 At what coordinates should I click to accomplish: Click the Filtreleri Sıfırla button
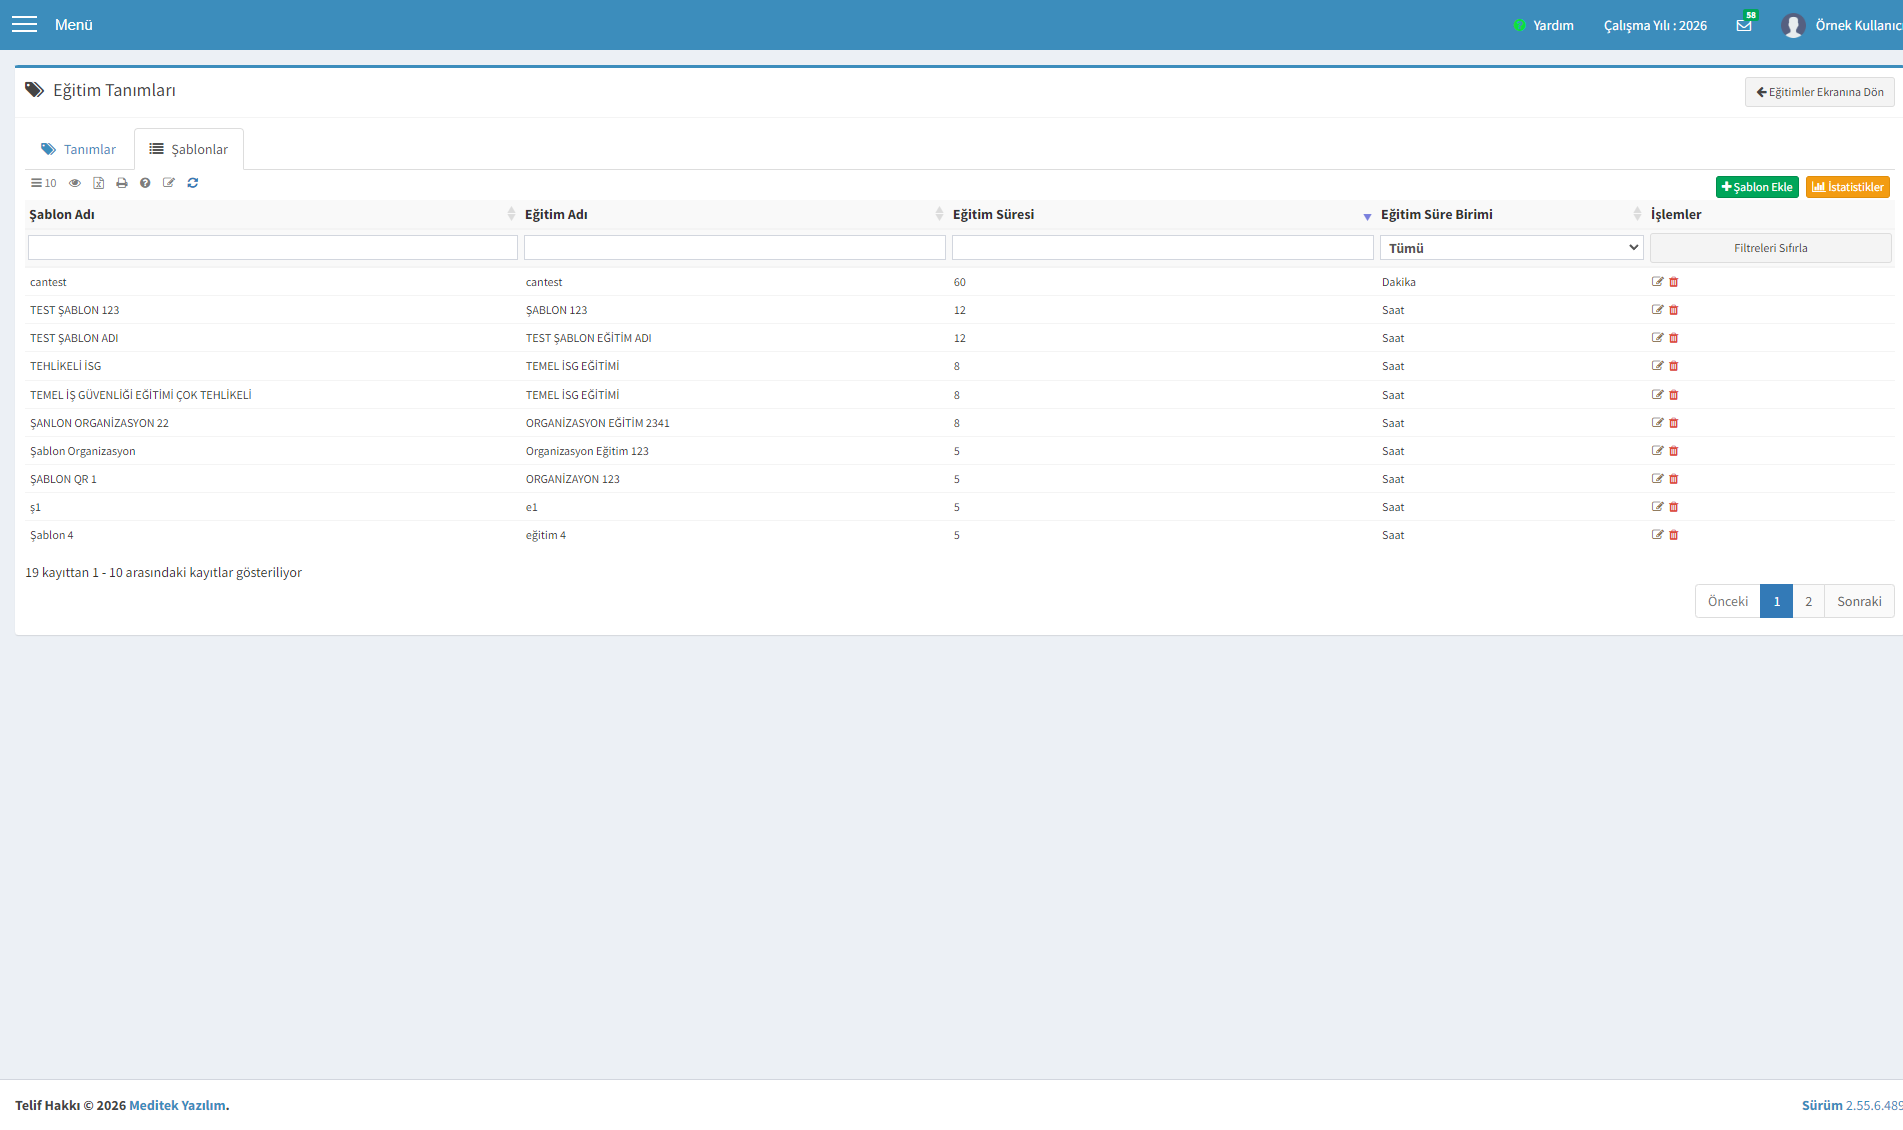[1770, 248]
